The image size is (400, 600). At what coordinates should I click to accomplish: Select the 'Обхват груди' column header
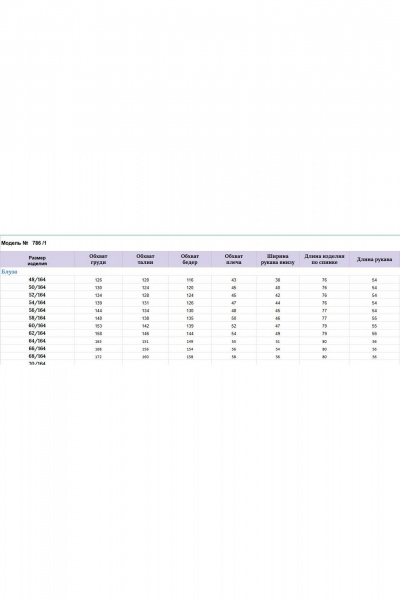click(x=98, y=259)
